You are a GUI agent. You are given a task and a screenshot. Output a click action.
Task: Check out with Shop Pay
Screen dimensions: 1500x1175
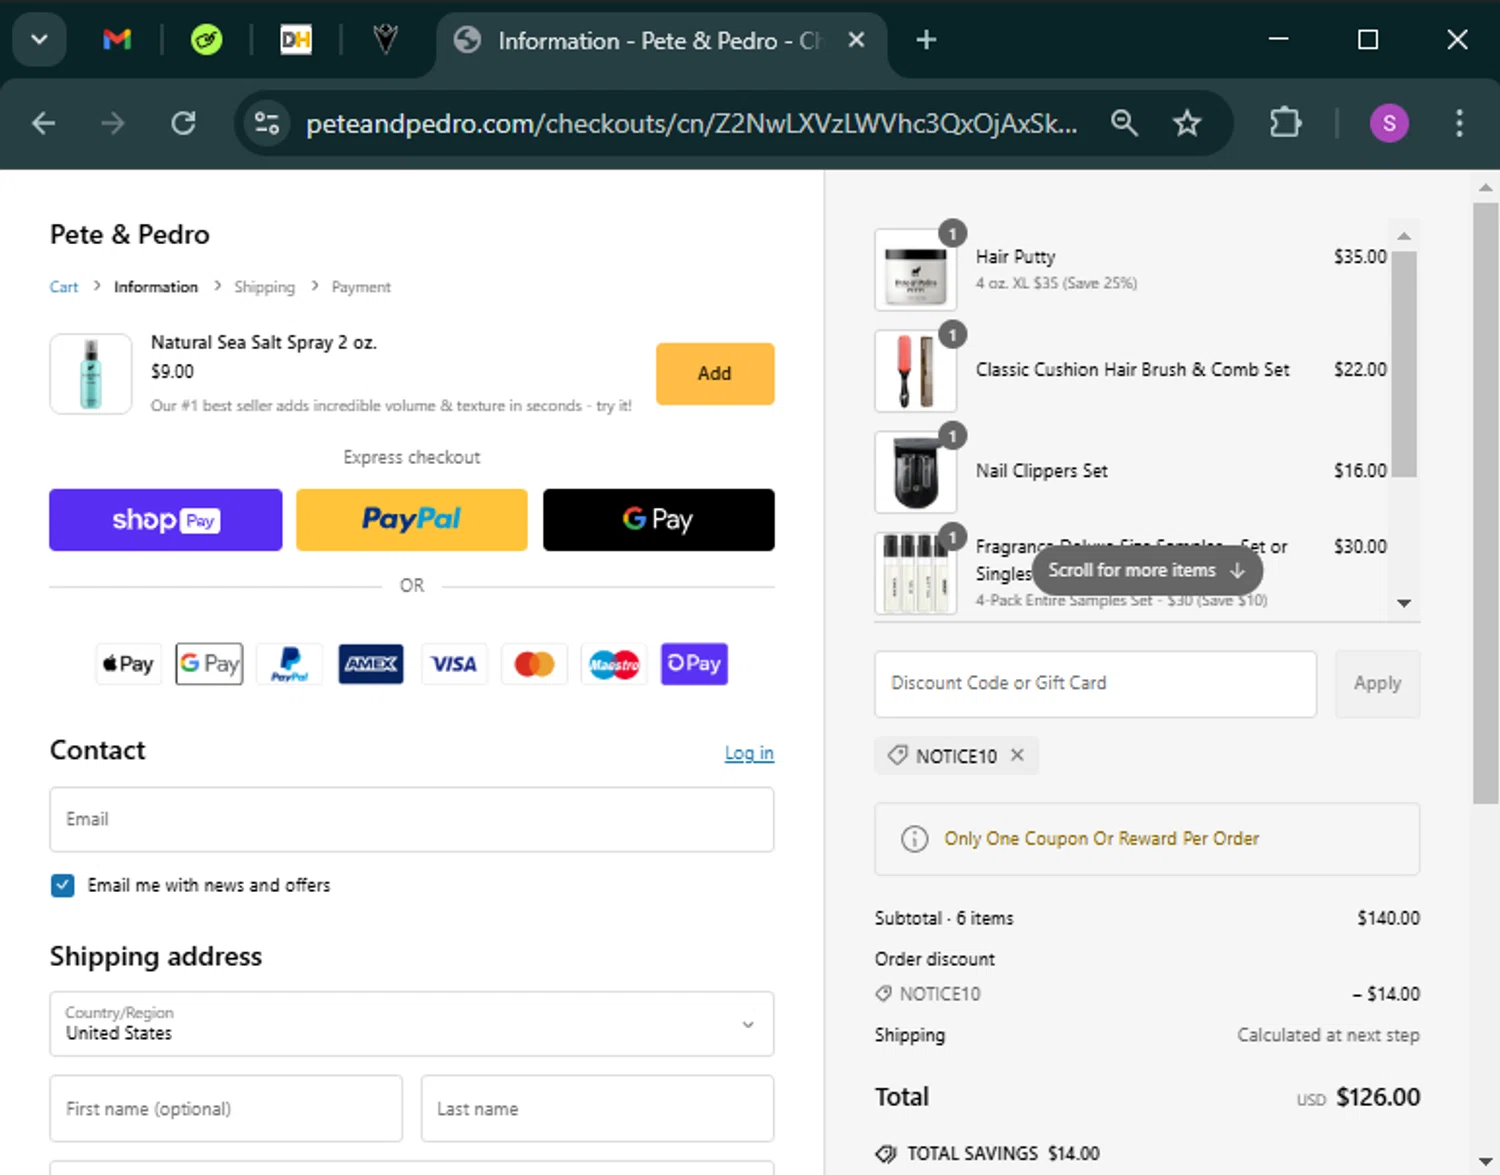[x=166, y=520]
